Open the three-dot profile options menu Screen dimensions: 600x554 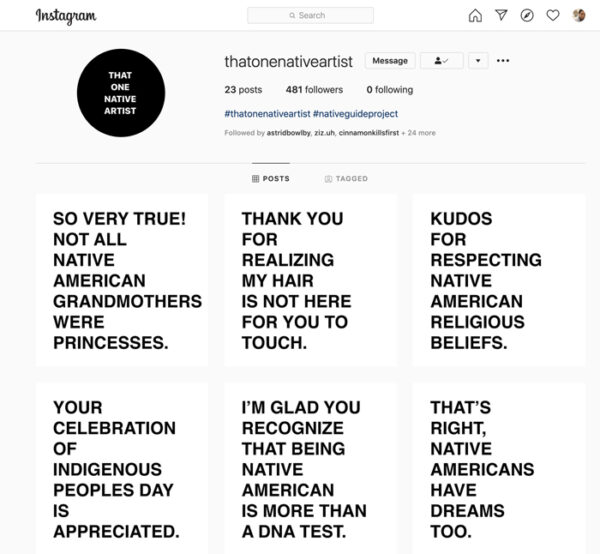[503, 61]
